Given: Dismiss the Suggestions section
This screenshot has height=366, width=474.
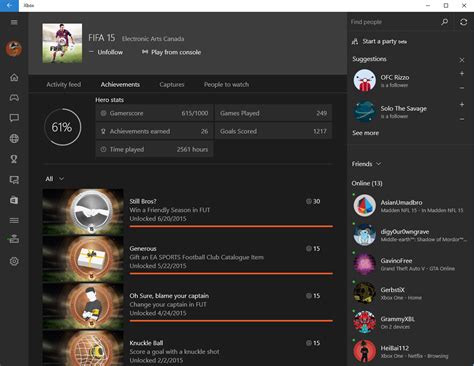Looking at the screenshot, I should (462, 60).
